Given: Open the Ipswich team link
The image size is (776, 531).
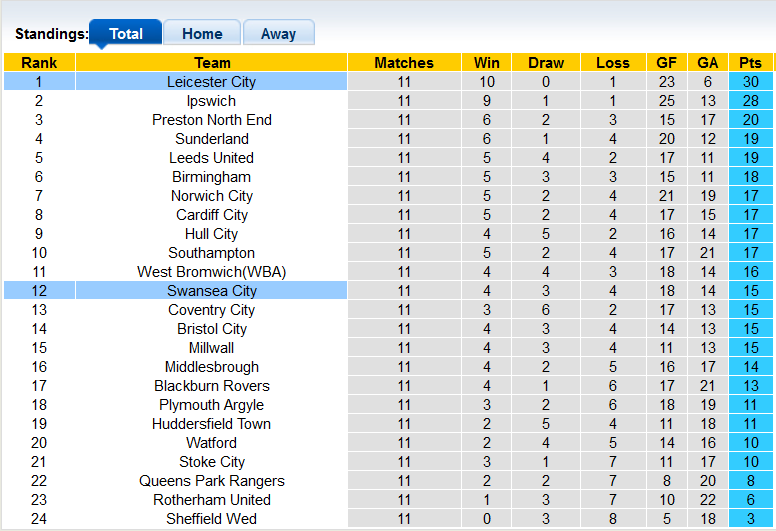Looking at the screenshot, I should pyautogui.click(x=211, y=101).
